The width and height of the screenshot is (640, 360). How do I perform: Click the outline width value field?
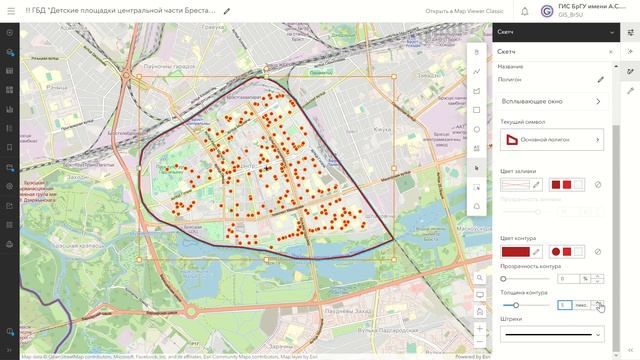click(565, 305)
